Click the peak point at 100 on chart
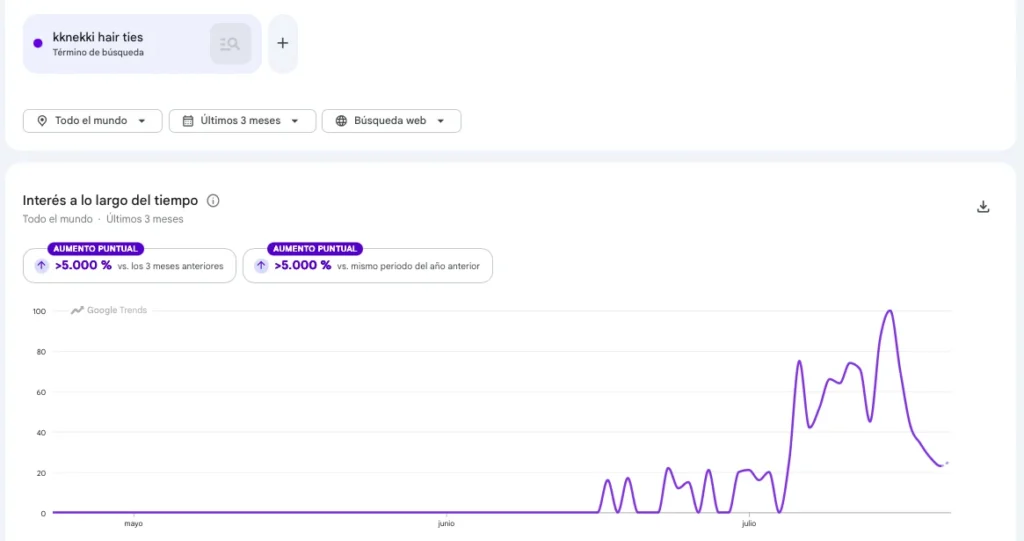Image resolution: width=1024 pixels, height=541 pixels. [x=889, y=311]
